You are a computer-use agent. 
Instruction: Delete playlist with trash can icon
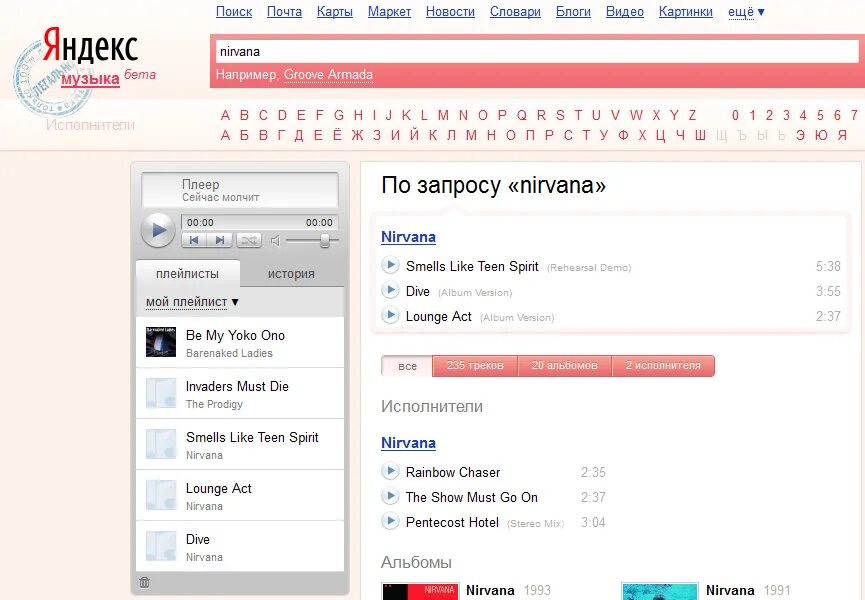145,582
